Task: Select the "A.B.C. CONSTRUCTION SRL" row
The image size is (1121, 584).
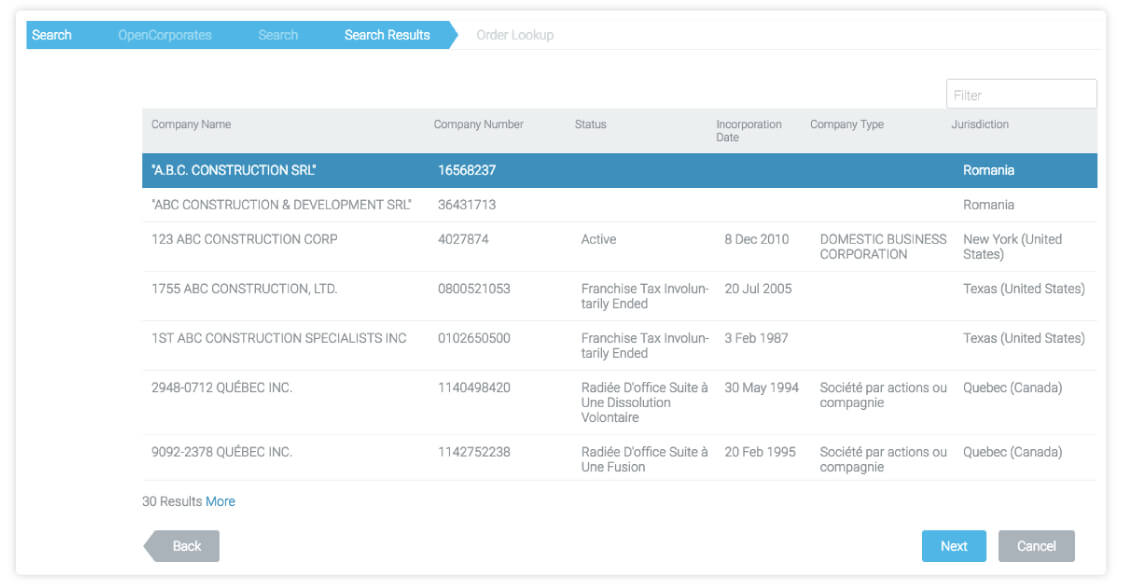Action: [619, 170]
